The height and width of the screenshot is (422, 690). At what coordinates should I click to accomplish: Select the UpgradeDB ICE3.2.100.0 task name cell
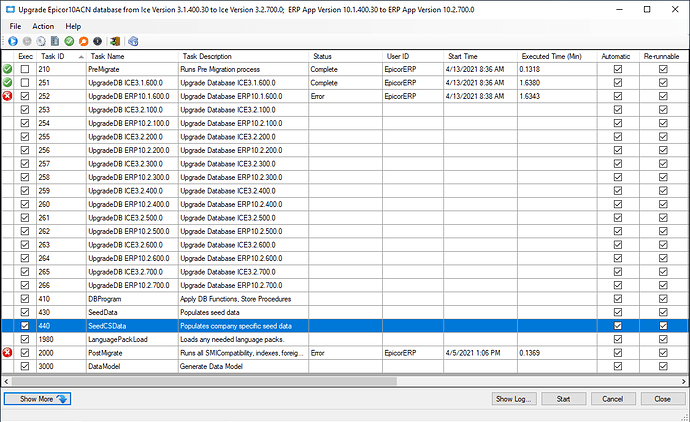pyautogui.click(x=132, y=110)
